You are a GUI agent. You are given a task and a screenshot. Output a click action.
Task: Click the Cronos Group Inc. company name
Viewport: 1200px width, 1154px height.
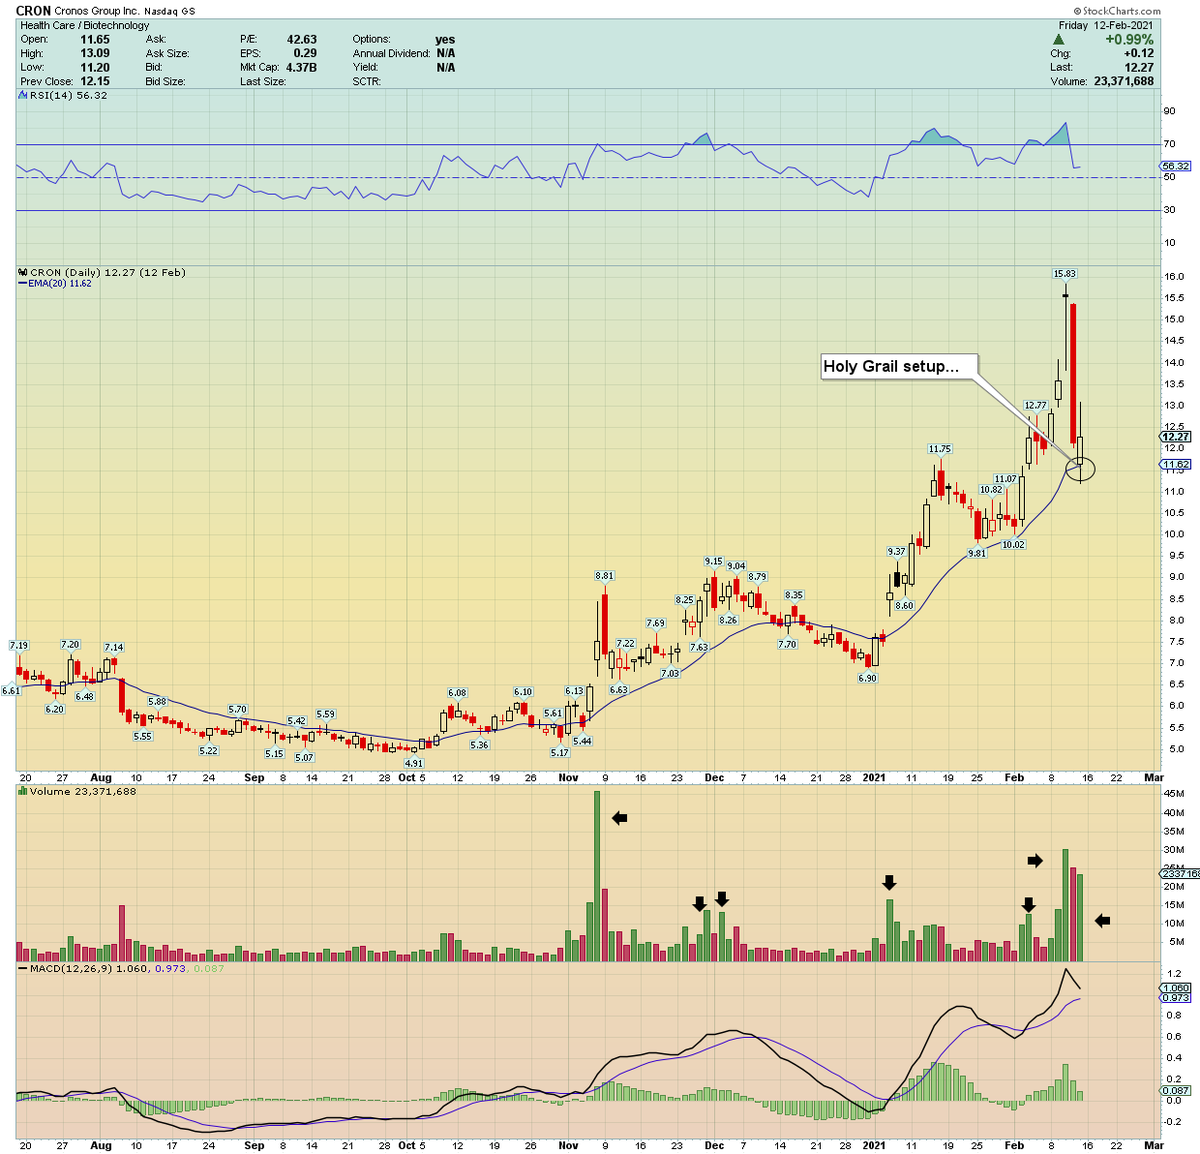97,11
